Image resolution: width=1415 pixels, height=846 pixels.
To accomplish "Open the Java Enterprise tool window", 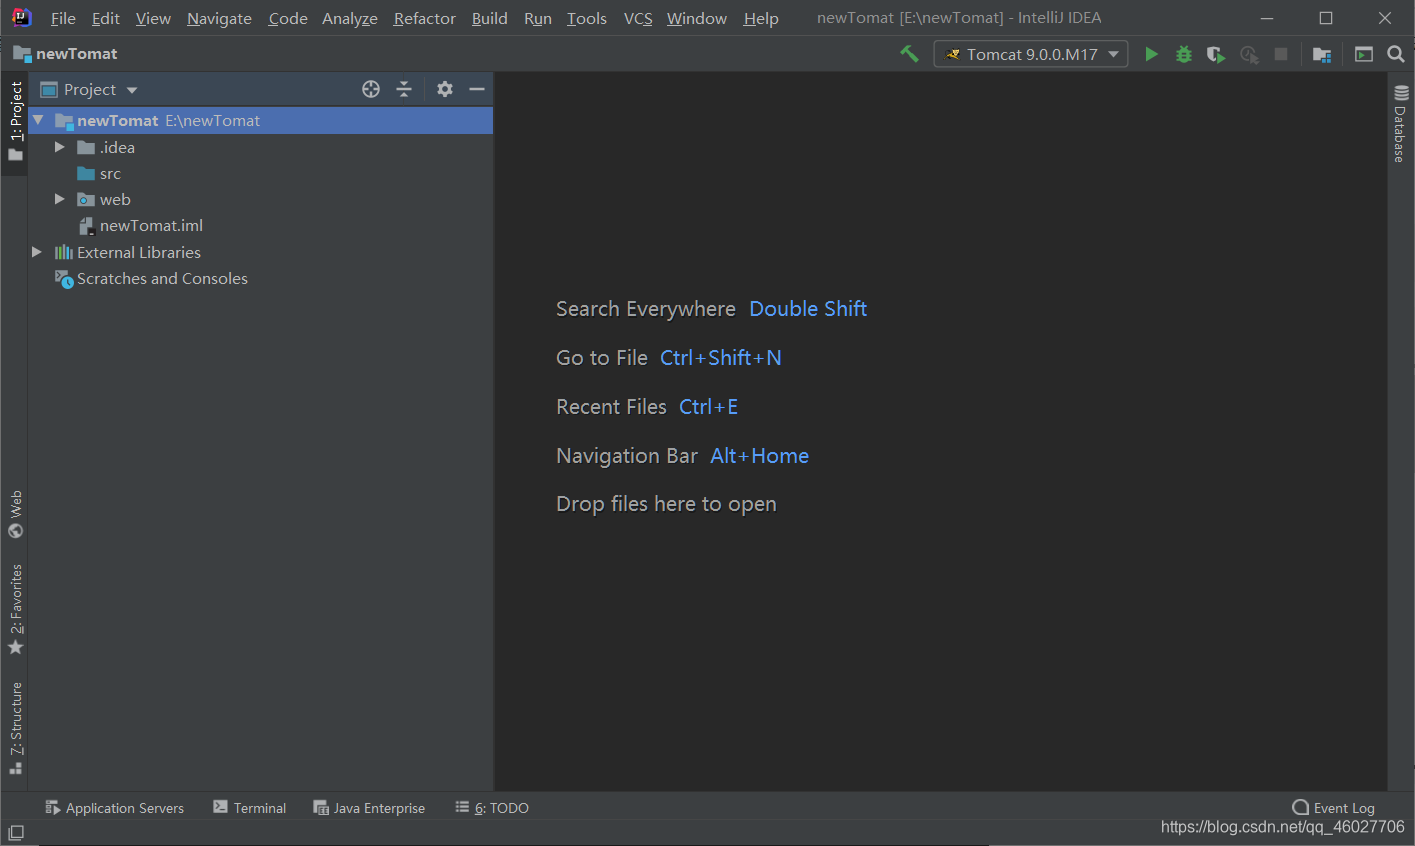I will click(369, 808).
